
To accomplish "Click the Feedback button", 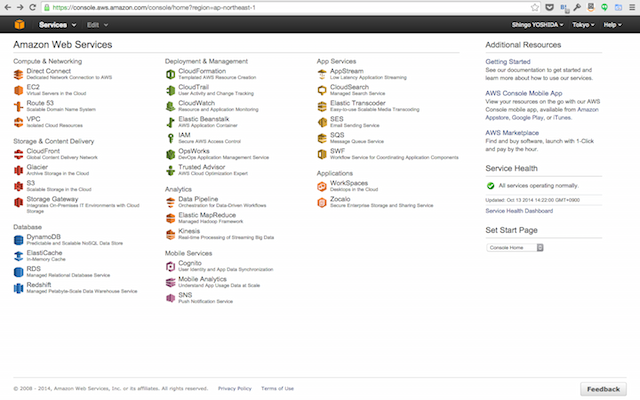I will [603, 389].
